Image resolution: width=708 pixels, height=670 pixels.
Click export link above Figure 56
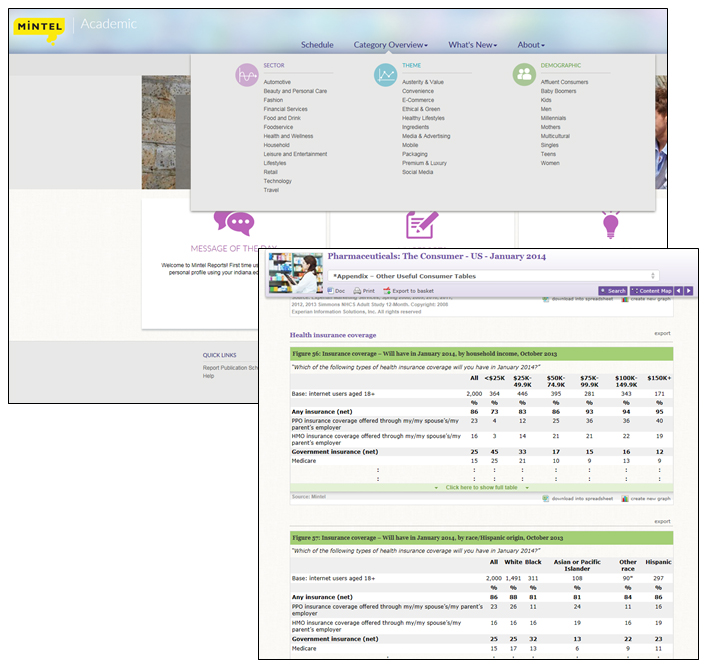tap(662, 334)
